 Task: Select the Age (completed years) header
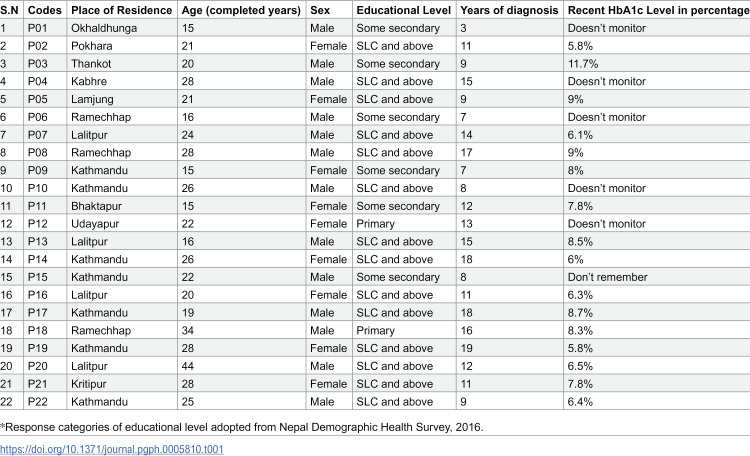coord(241,10)
